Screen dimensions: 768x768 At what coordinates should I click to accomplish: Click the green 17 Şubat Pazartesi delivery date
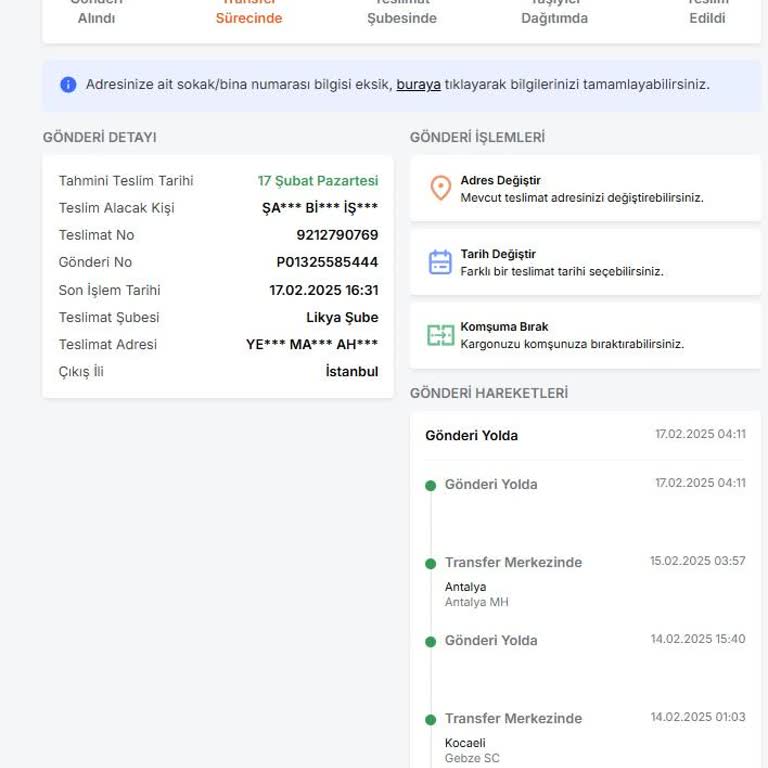[x=318, y=181]
